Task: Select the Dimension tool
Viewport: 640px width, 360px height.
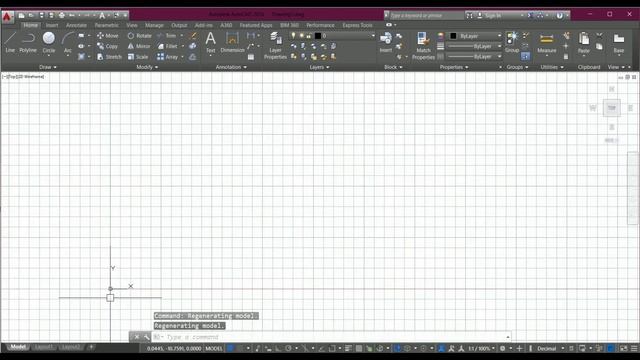Action: click(x=232, y=42)
